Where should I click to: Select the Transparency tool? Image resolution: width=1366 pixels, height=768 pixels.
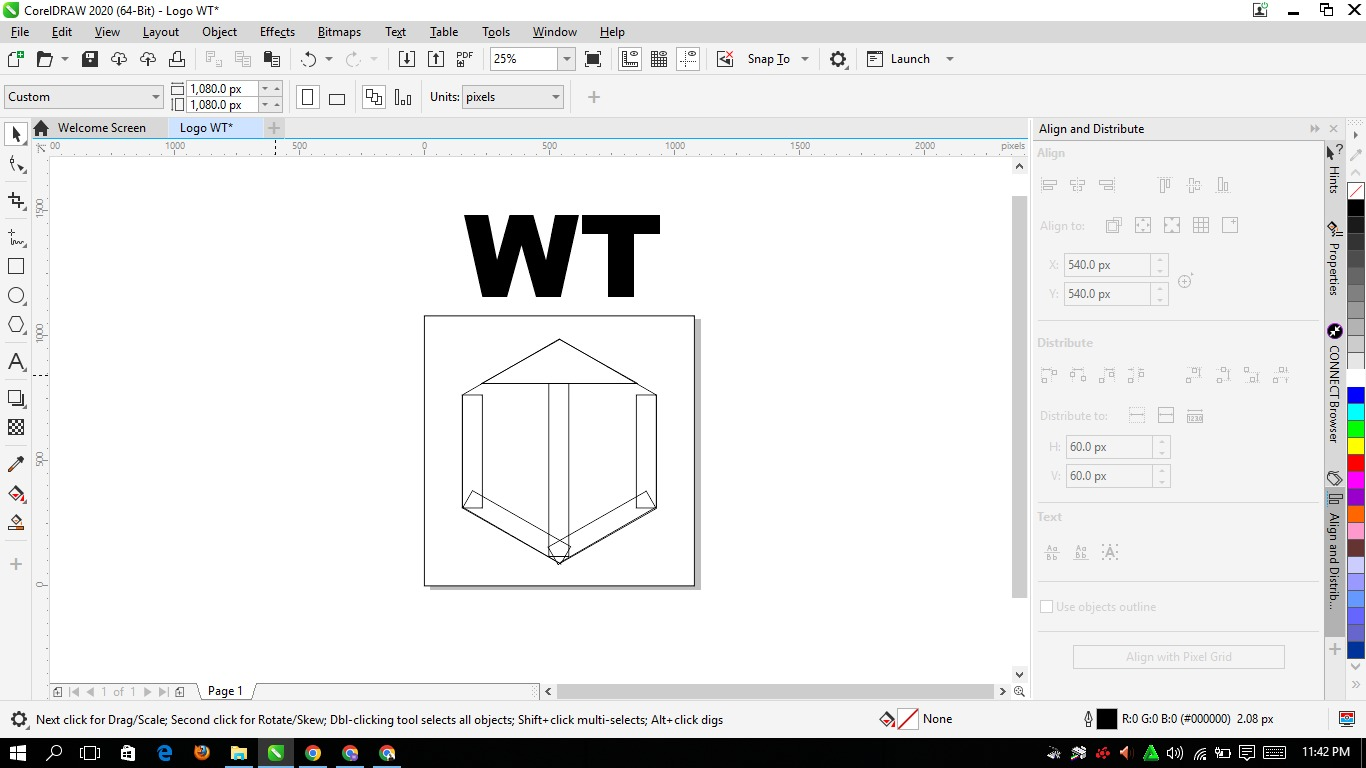[16, 427]
